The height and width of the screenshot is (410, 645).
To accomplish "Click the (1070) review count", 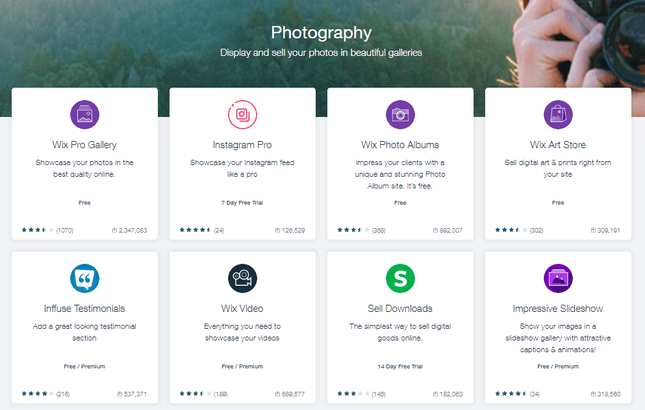I will (x=65, y=230).
